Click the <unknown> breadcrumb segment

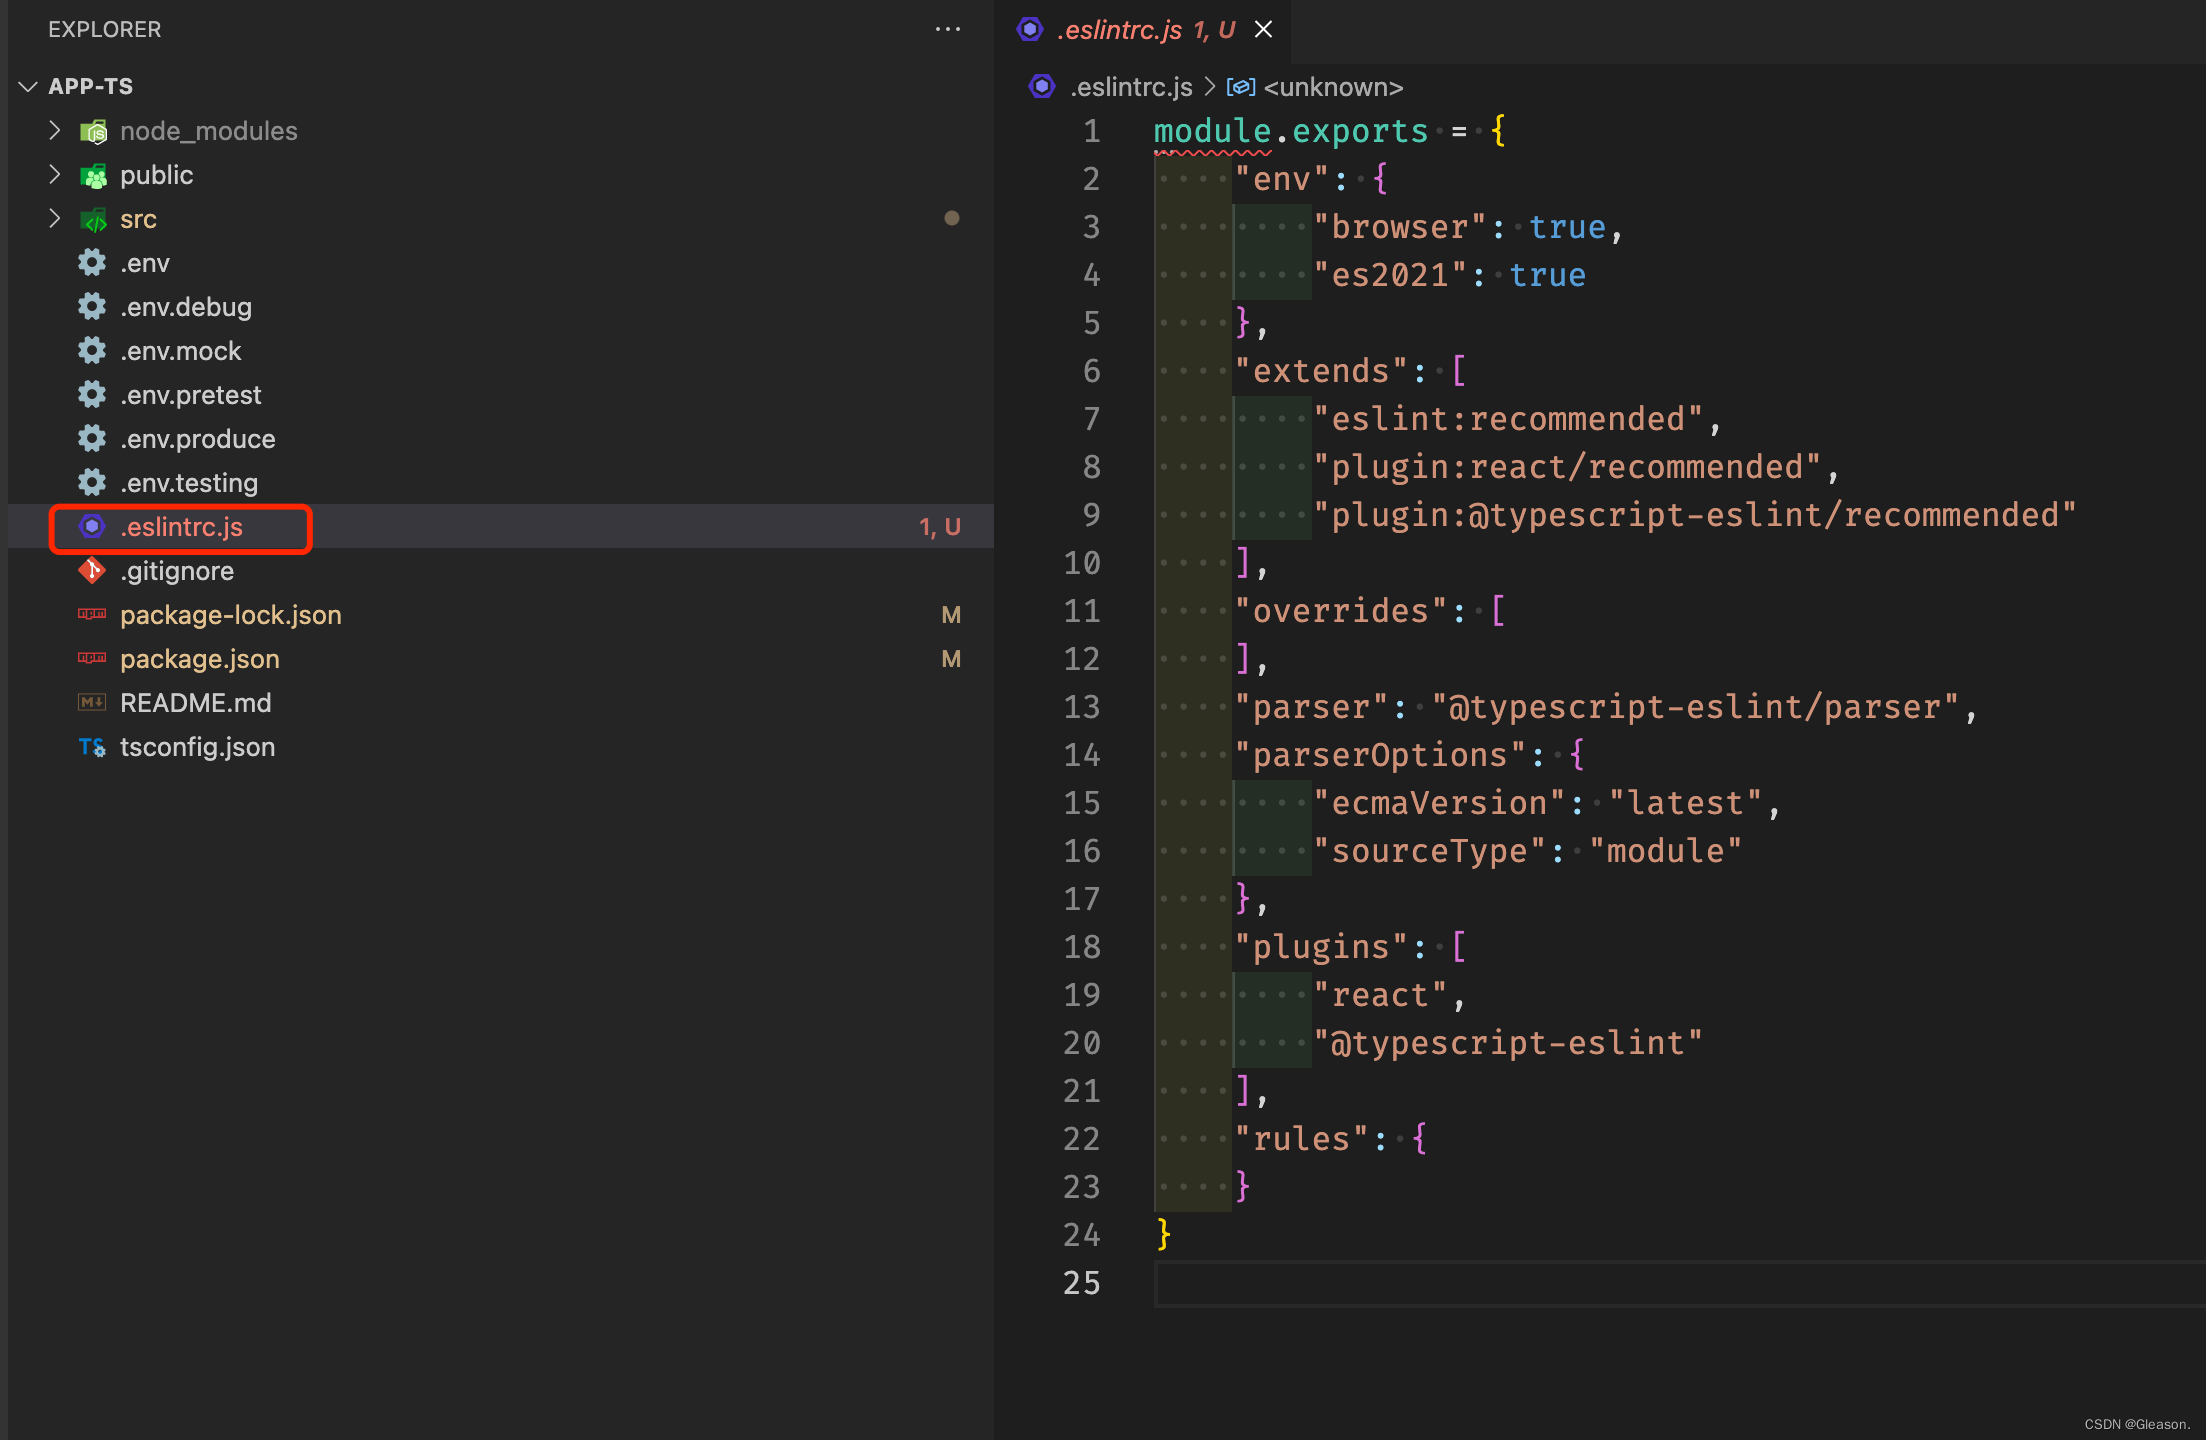pos(1333,88)
